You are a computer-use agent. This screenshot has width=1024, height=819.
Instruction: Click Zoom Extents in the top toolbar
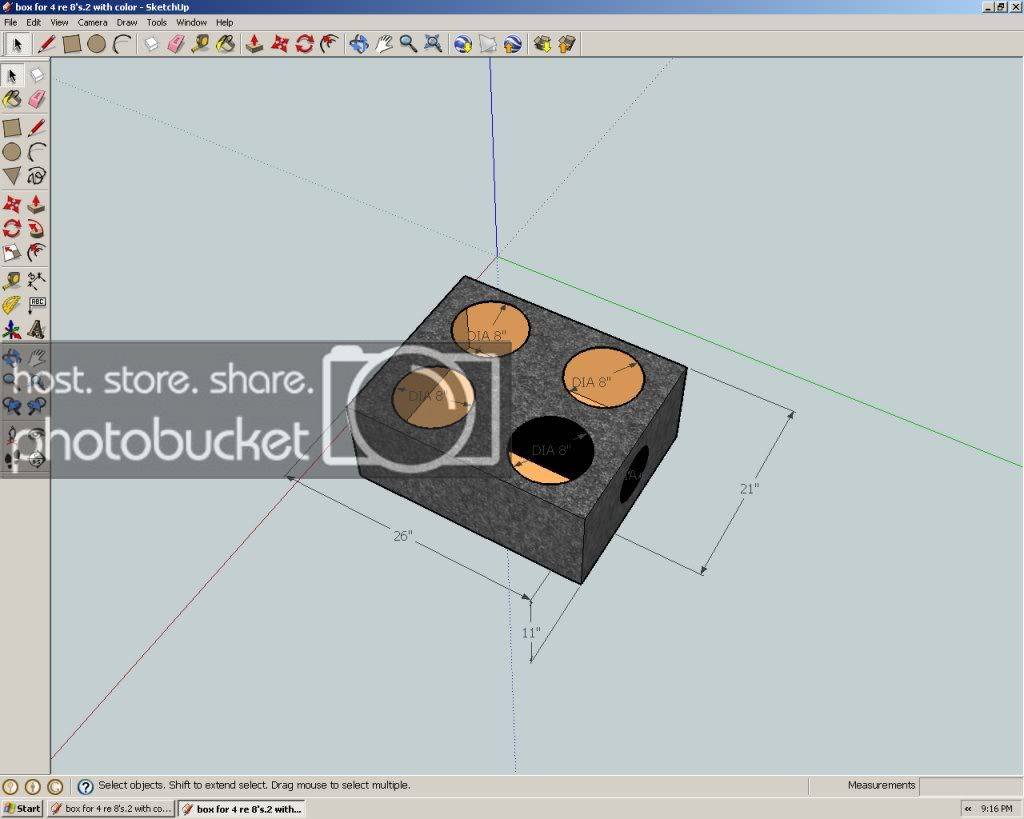click(x=433, y=44)
